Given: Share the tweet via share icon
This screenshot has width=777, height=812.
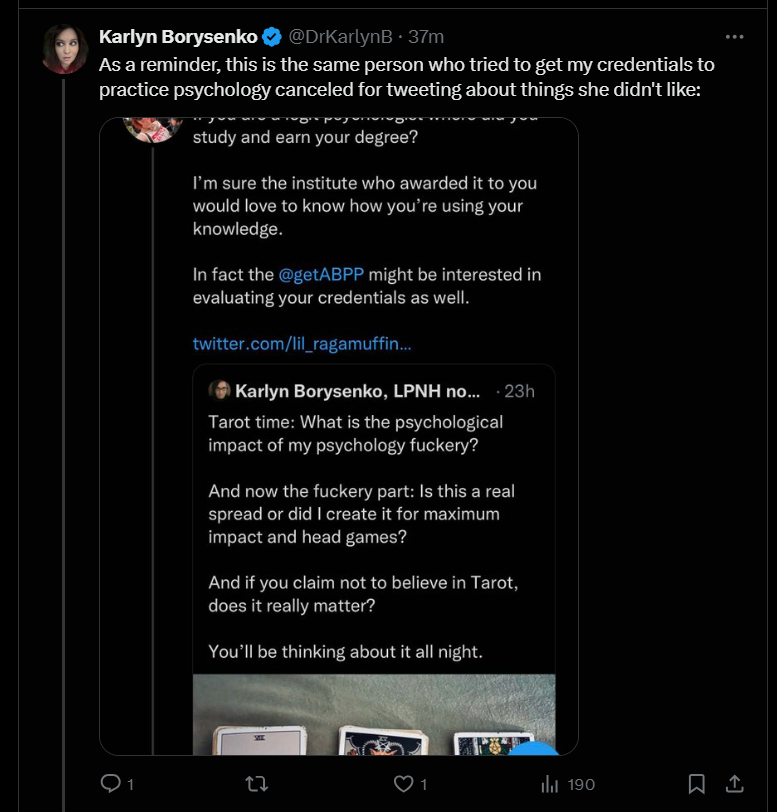Looking at the screenshot, I should (x=734, y=784).
